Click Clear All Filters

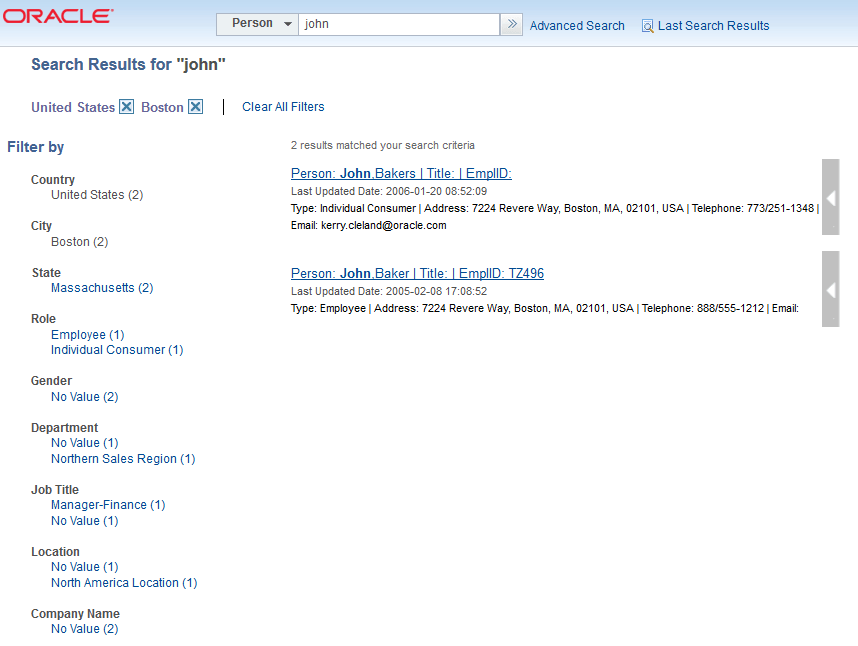(x=283, y=106)
